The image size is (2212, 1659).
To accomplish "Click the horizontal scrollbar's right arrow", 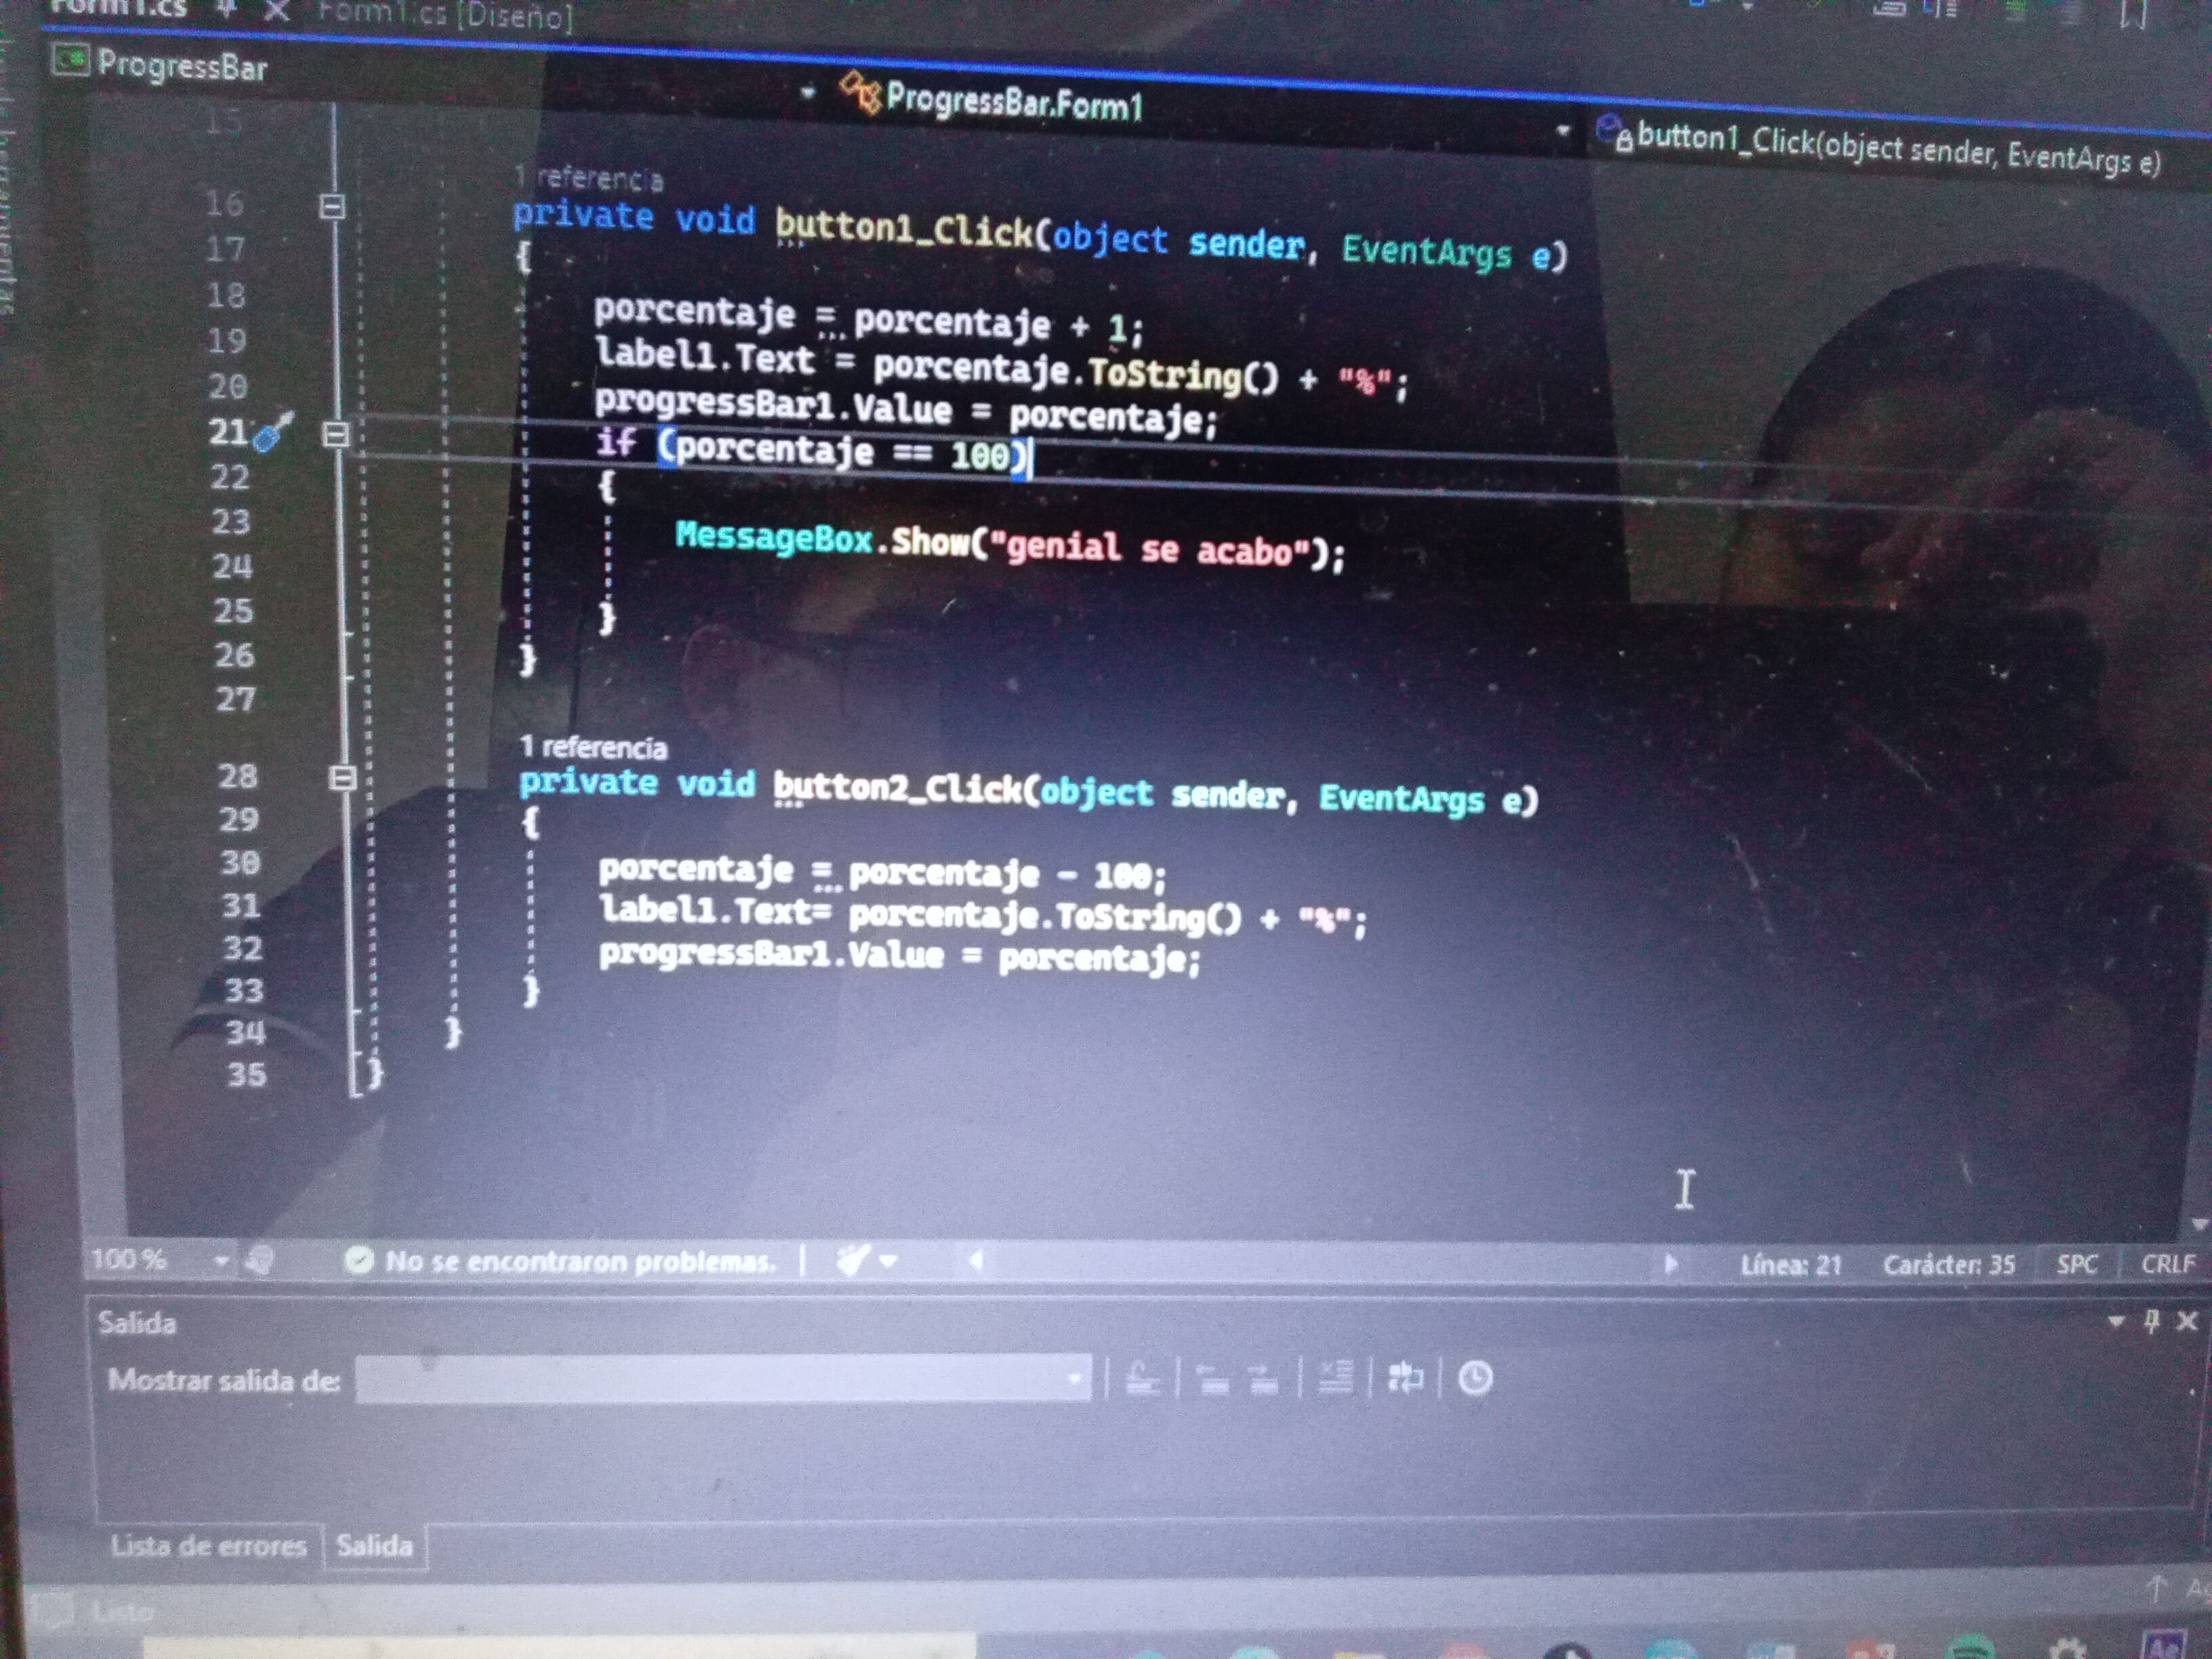I will pyautogui.click(x=1670, y=1264).
